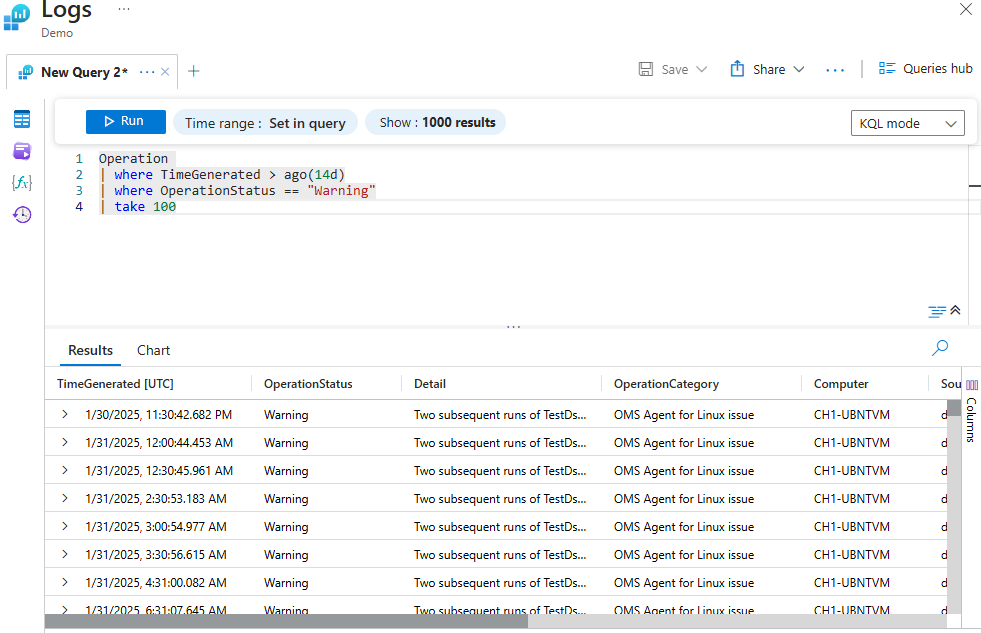The width and height of the screenshot is (981, 633).
Task: Change Show 1000 results limit
Action: click(436, 122)
